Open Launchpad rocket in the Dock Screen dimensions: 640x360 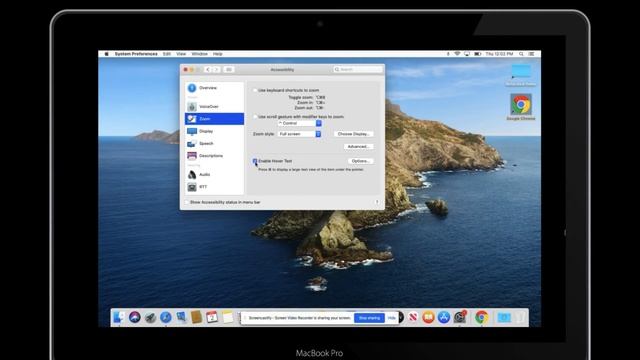tap(150, 317)
